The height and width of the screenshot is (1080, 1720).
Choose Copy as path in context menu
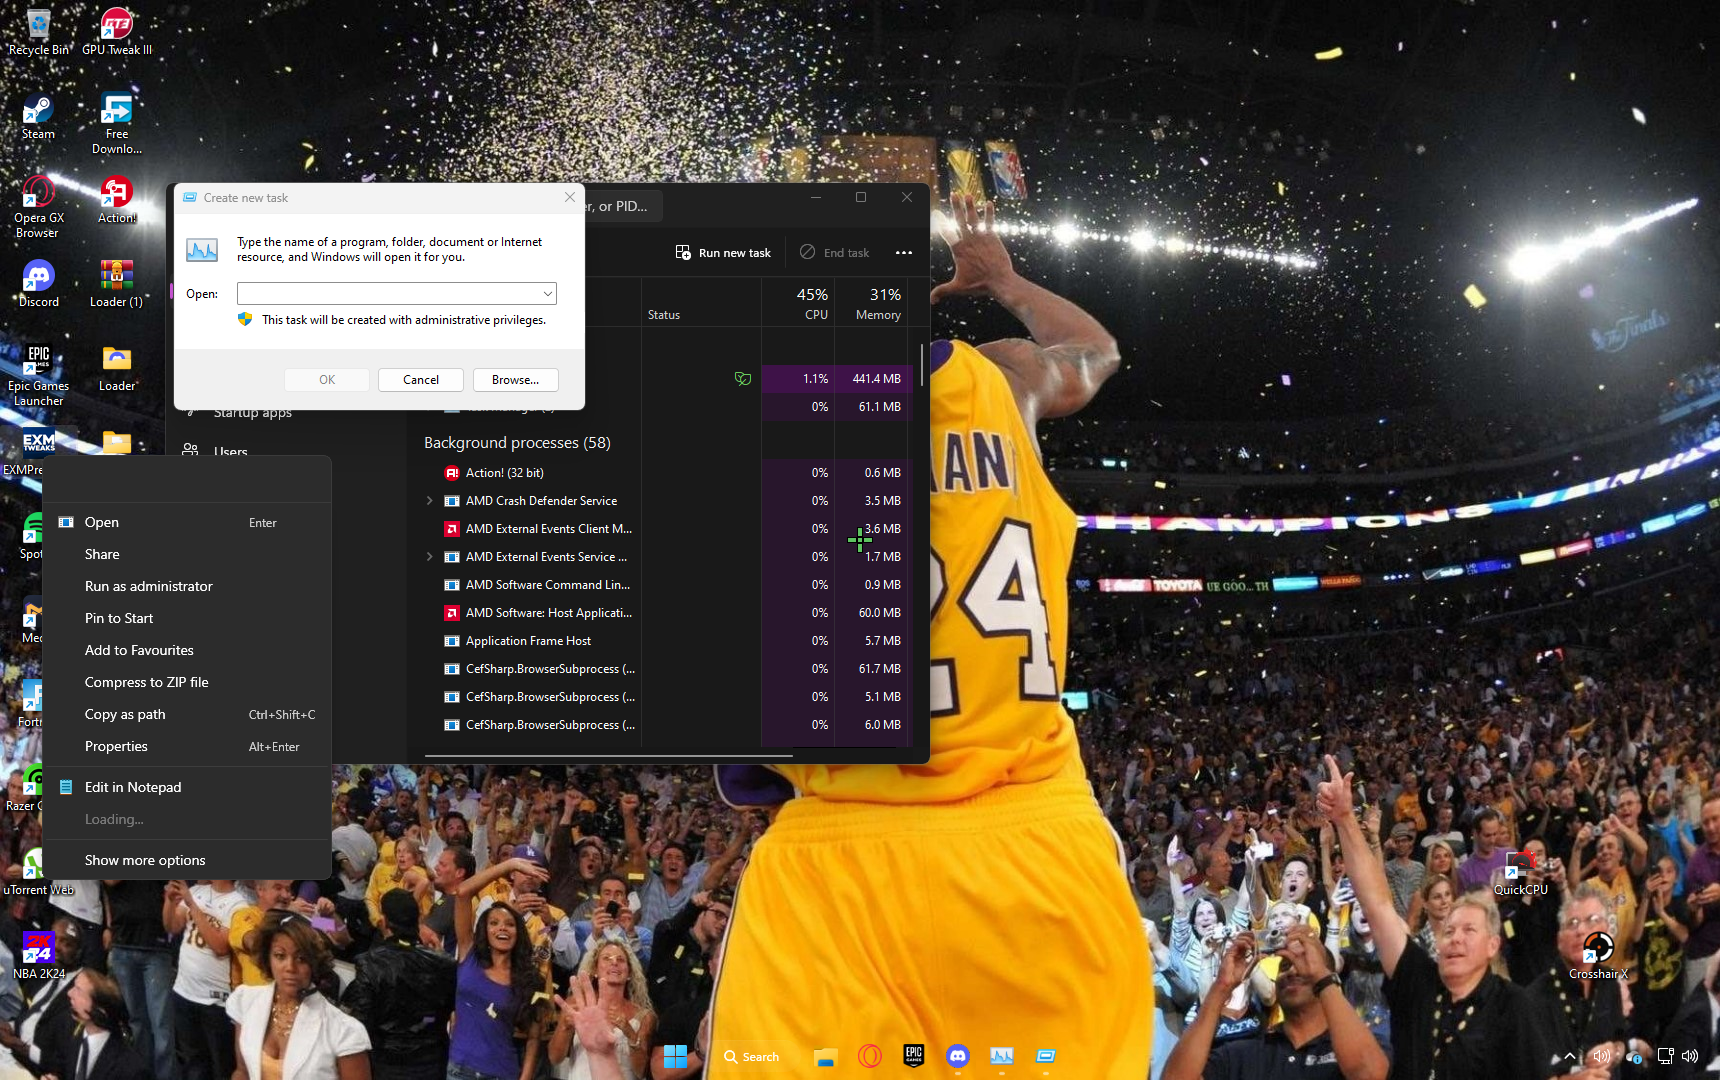[187, 714]
